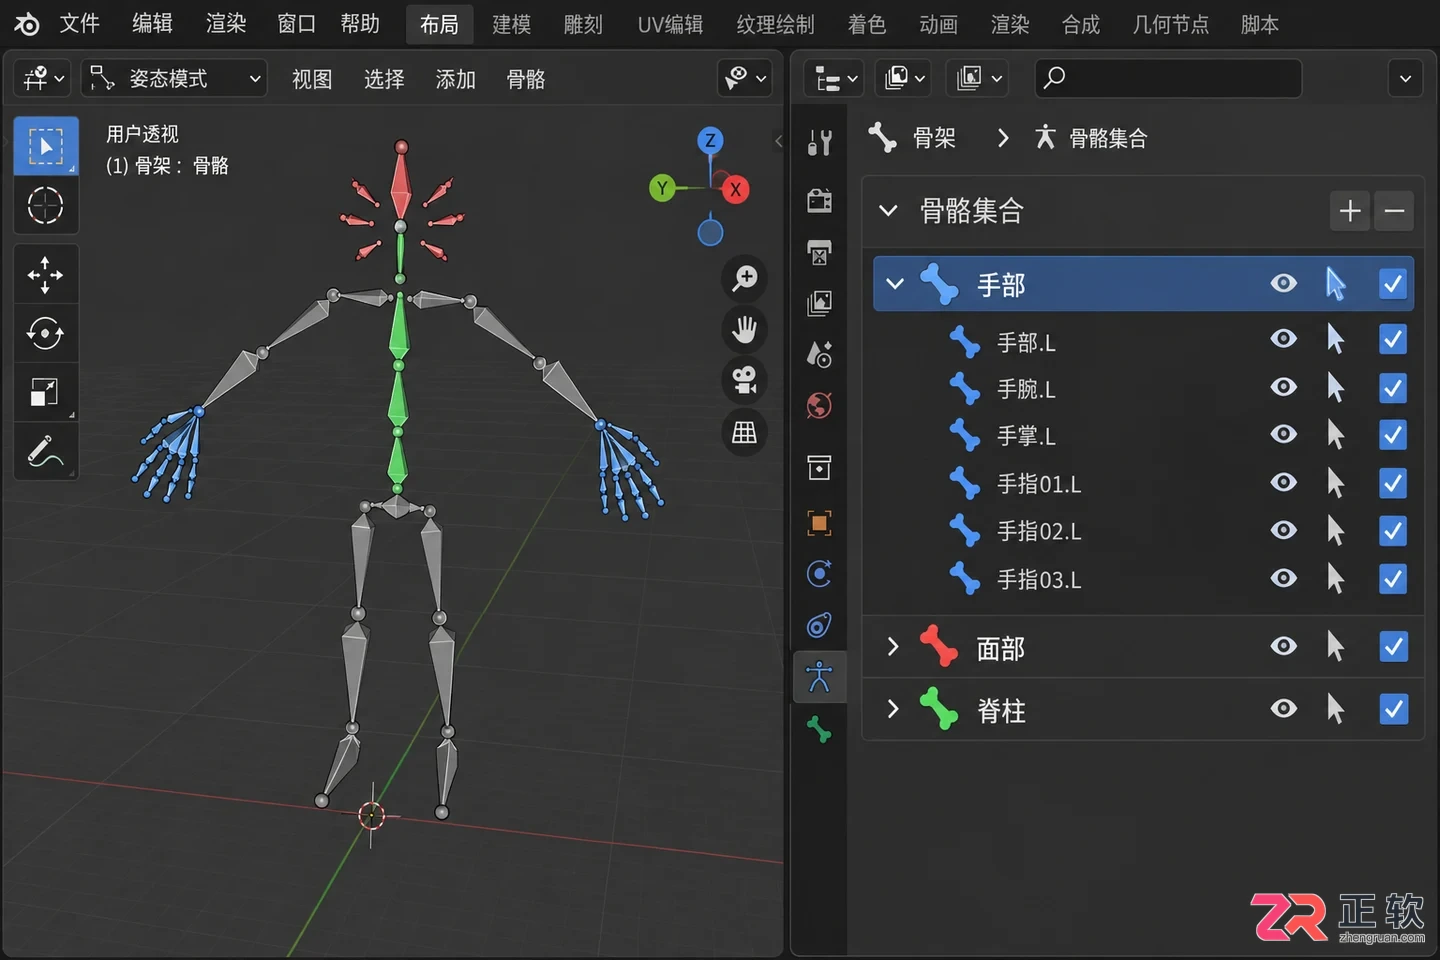Uncheck the checkbox for 手指01.L
Viewport: 1440px width, 960px height.
pyautogui.click(x=1393, y=483)
